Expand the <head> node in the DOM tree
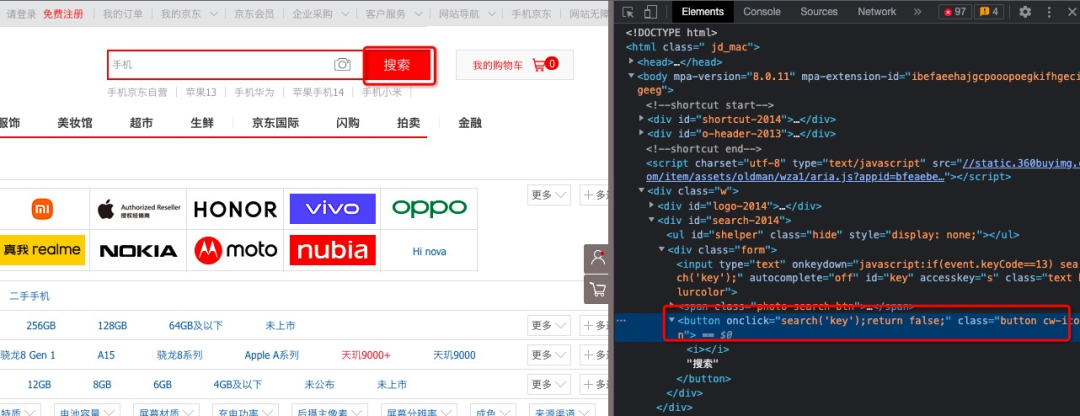Viewport: 1080px width, 416px height. (632, 61)
